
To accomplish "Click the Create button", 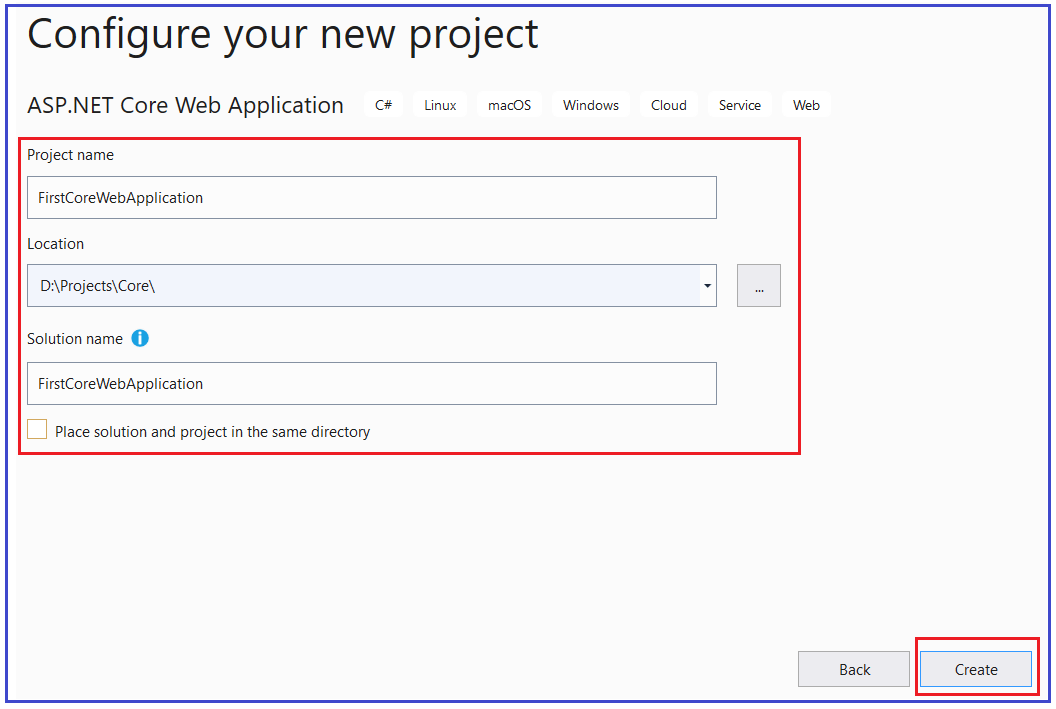I will pyautogui.click(x=975, y=669).
